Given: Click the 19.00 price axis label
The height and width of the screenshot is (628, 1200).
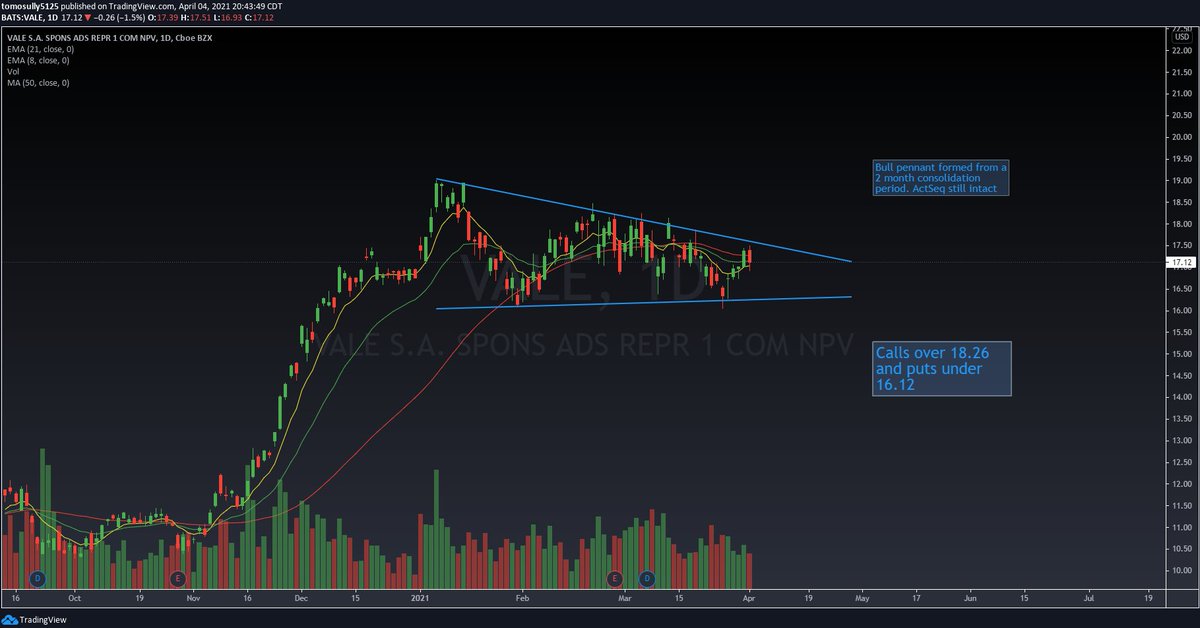Looking at the screenshot, I should pos(1180,181).
